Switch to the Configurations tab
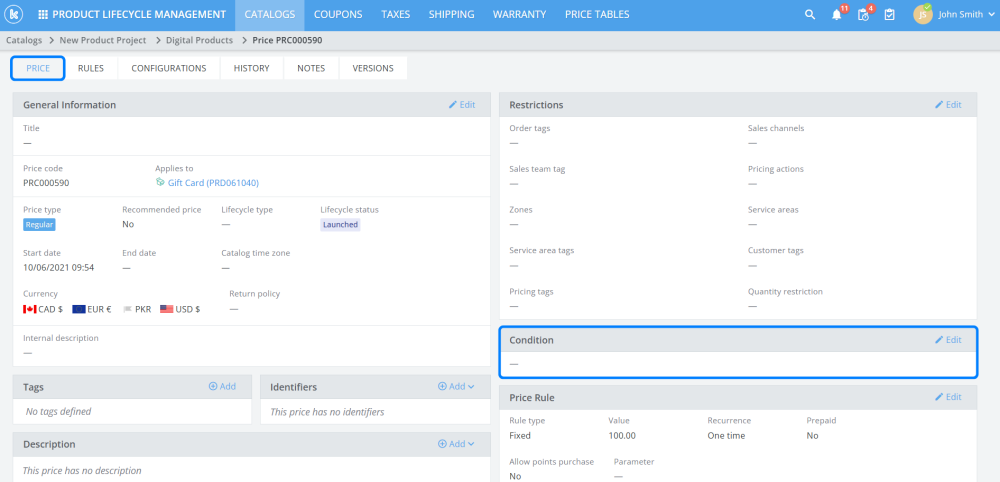The width and height of the screenshot is (1000, 482). [169, 68]
